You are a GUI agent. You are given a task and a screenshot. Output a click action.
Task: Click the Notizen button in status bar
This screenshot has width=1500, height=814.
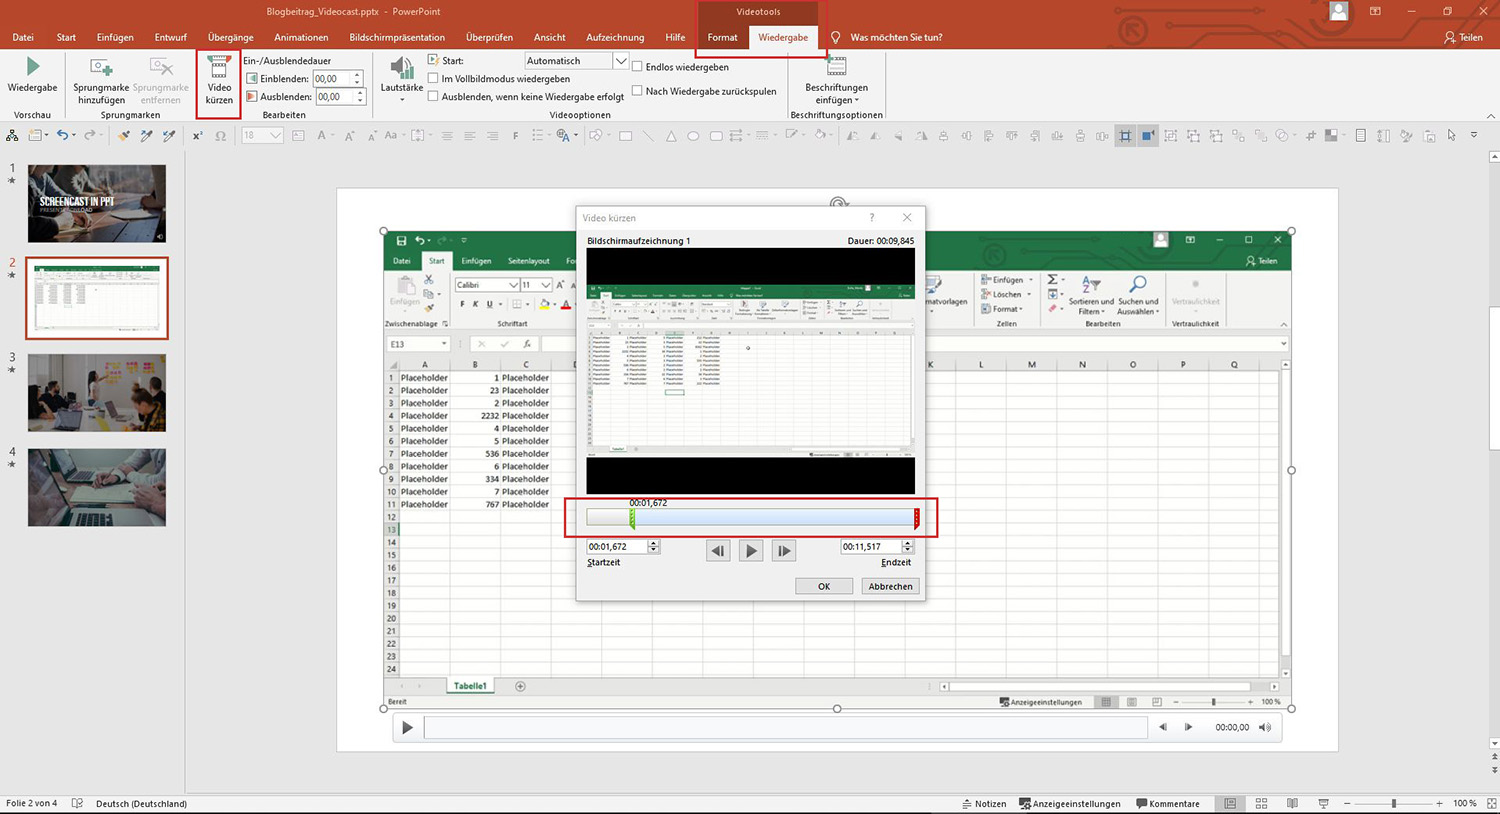984,803
